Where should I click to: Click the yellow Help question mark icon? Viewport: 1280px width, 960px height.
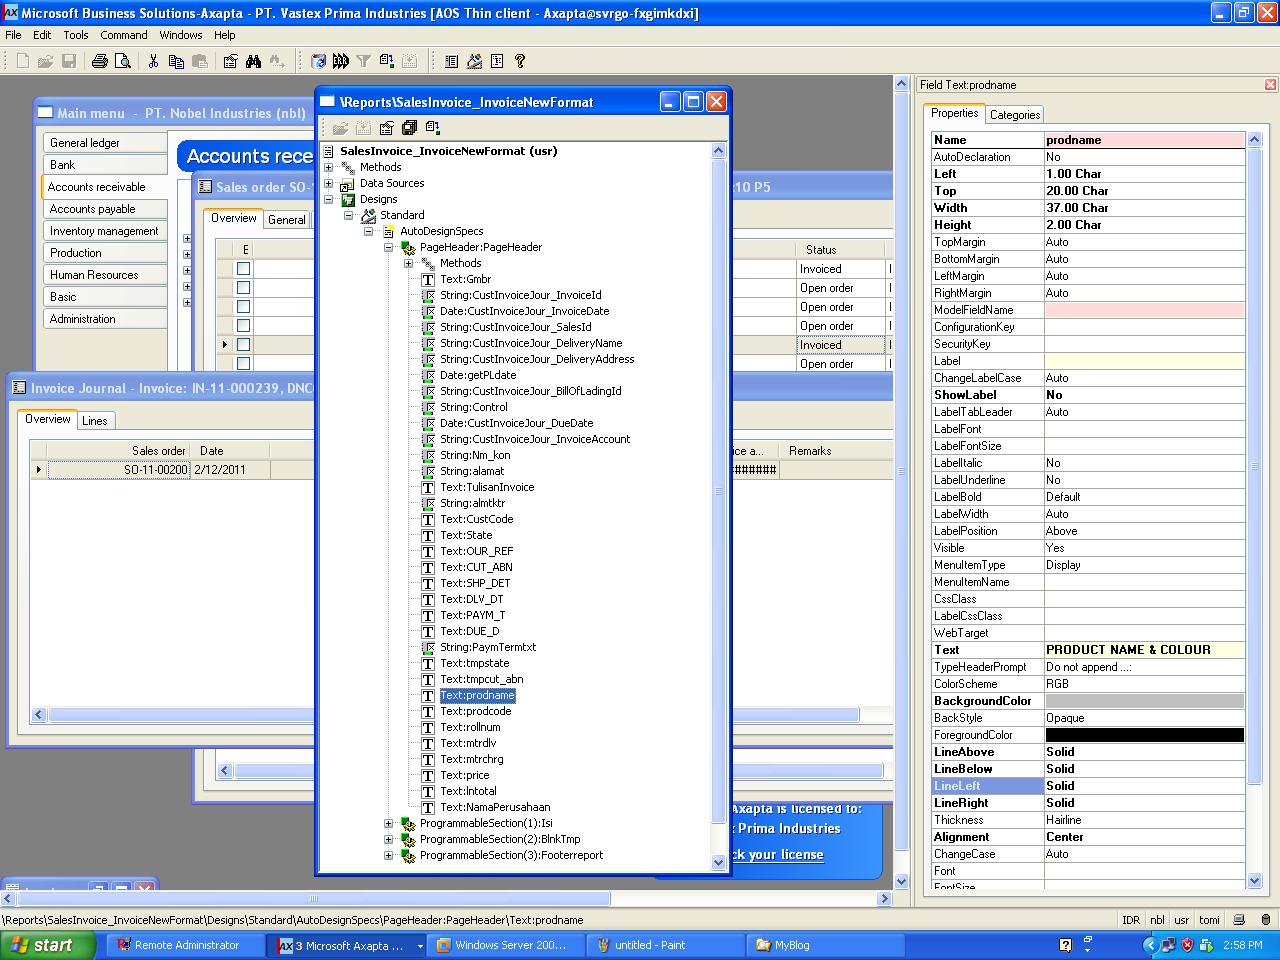click(520, 61)
